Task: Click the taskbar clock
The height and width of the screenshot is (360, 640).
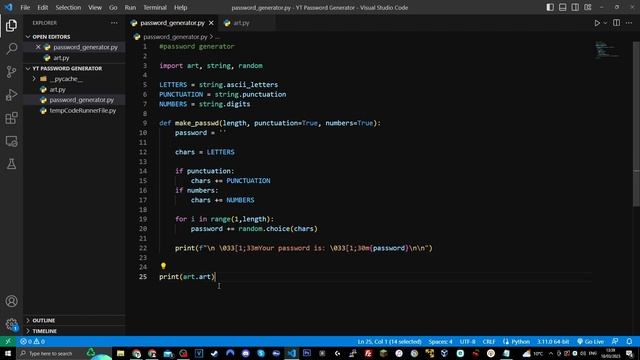Action: (611, 353)
